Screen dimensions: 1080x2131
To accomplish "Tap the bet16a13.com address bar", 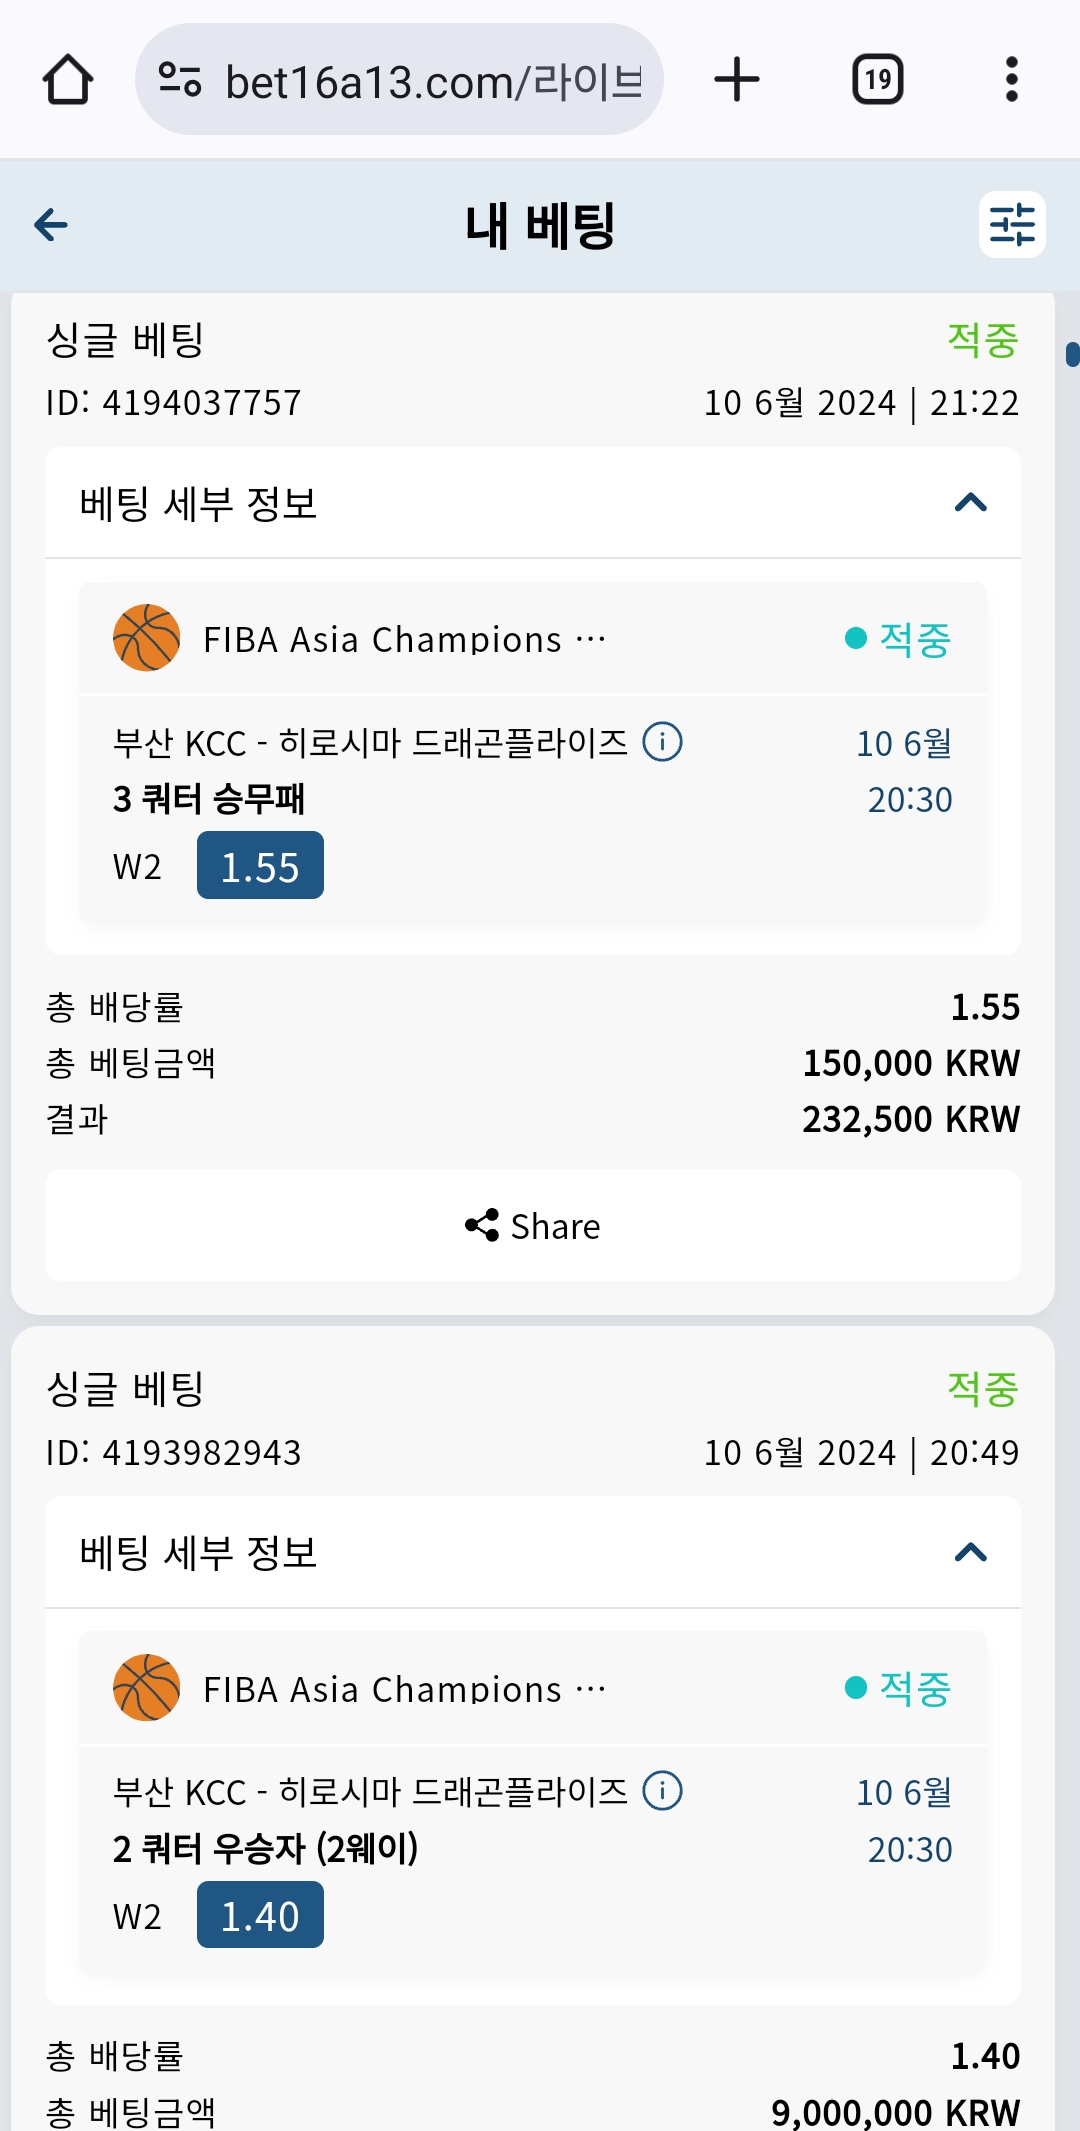I will pyautogui.click(x=432, y=82).
